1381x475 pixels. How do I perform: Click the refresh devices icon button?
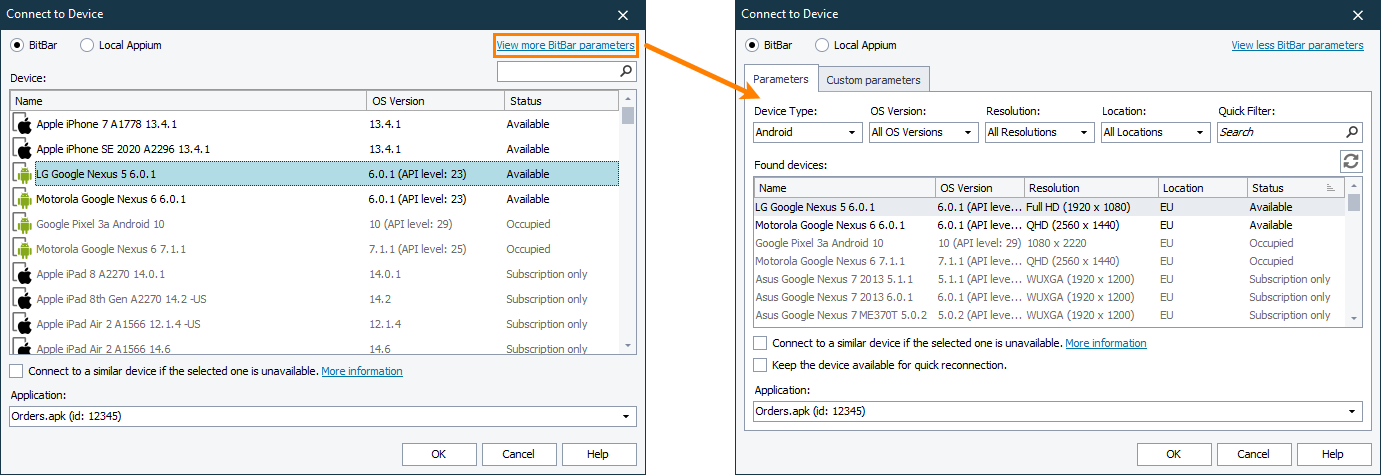[1352, 161]
